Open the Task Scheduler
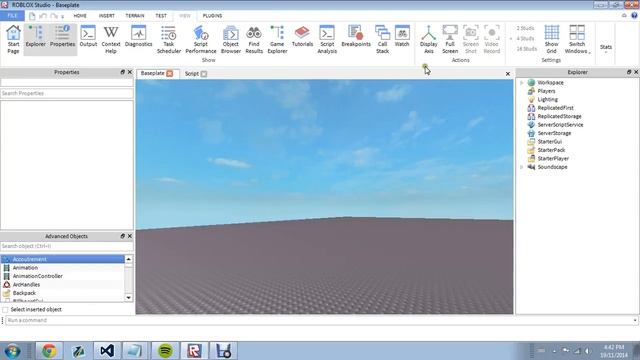 click(x=169, y=39)
